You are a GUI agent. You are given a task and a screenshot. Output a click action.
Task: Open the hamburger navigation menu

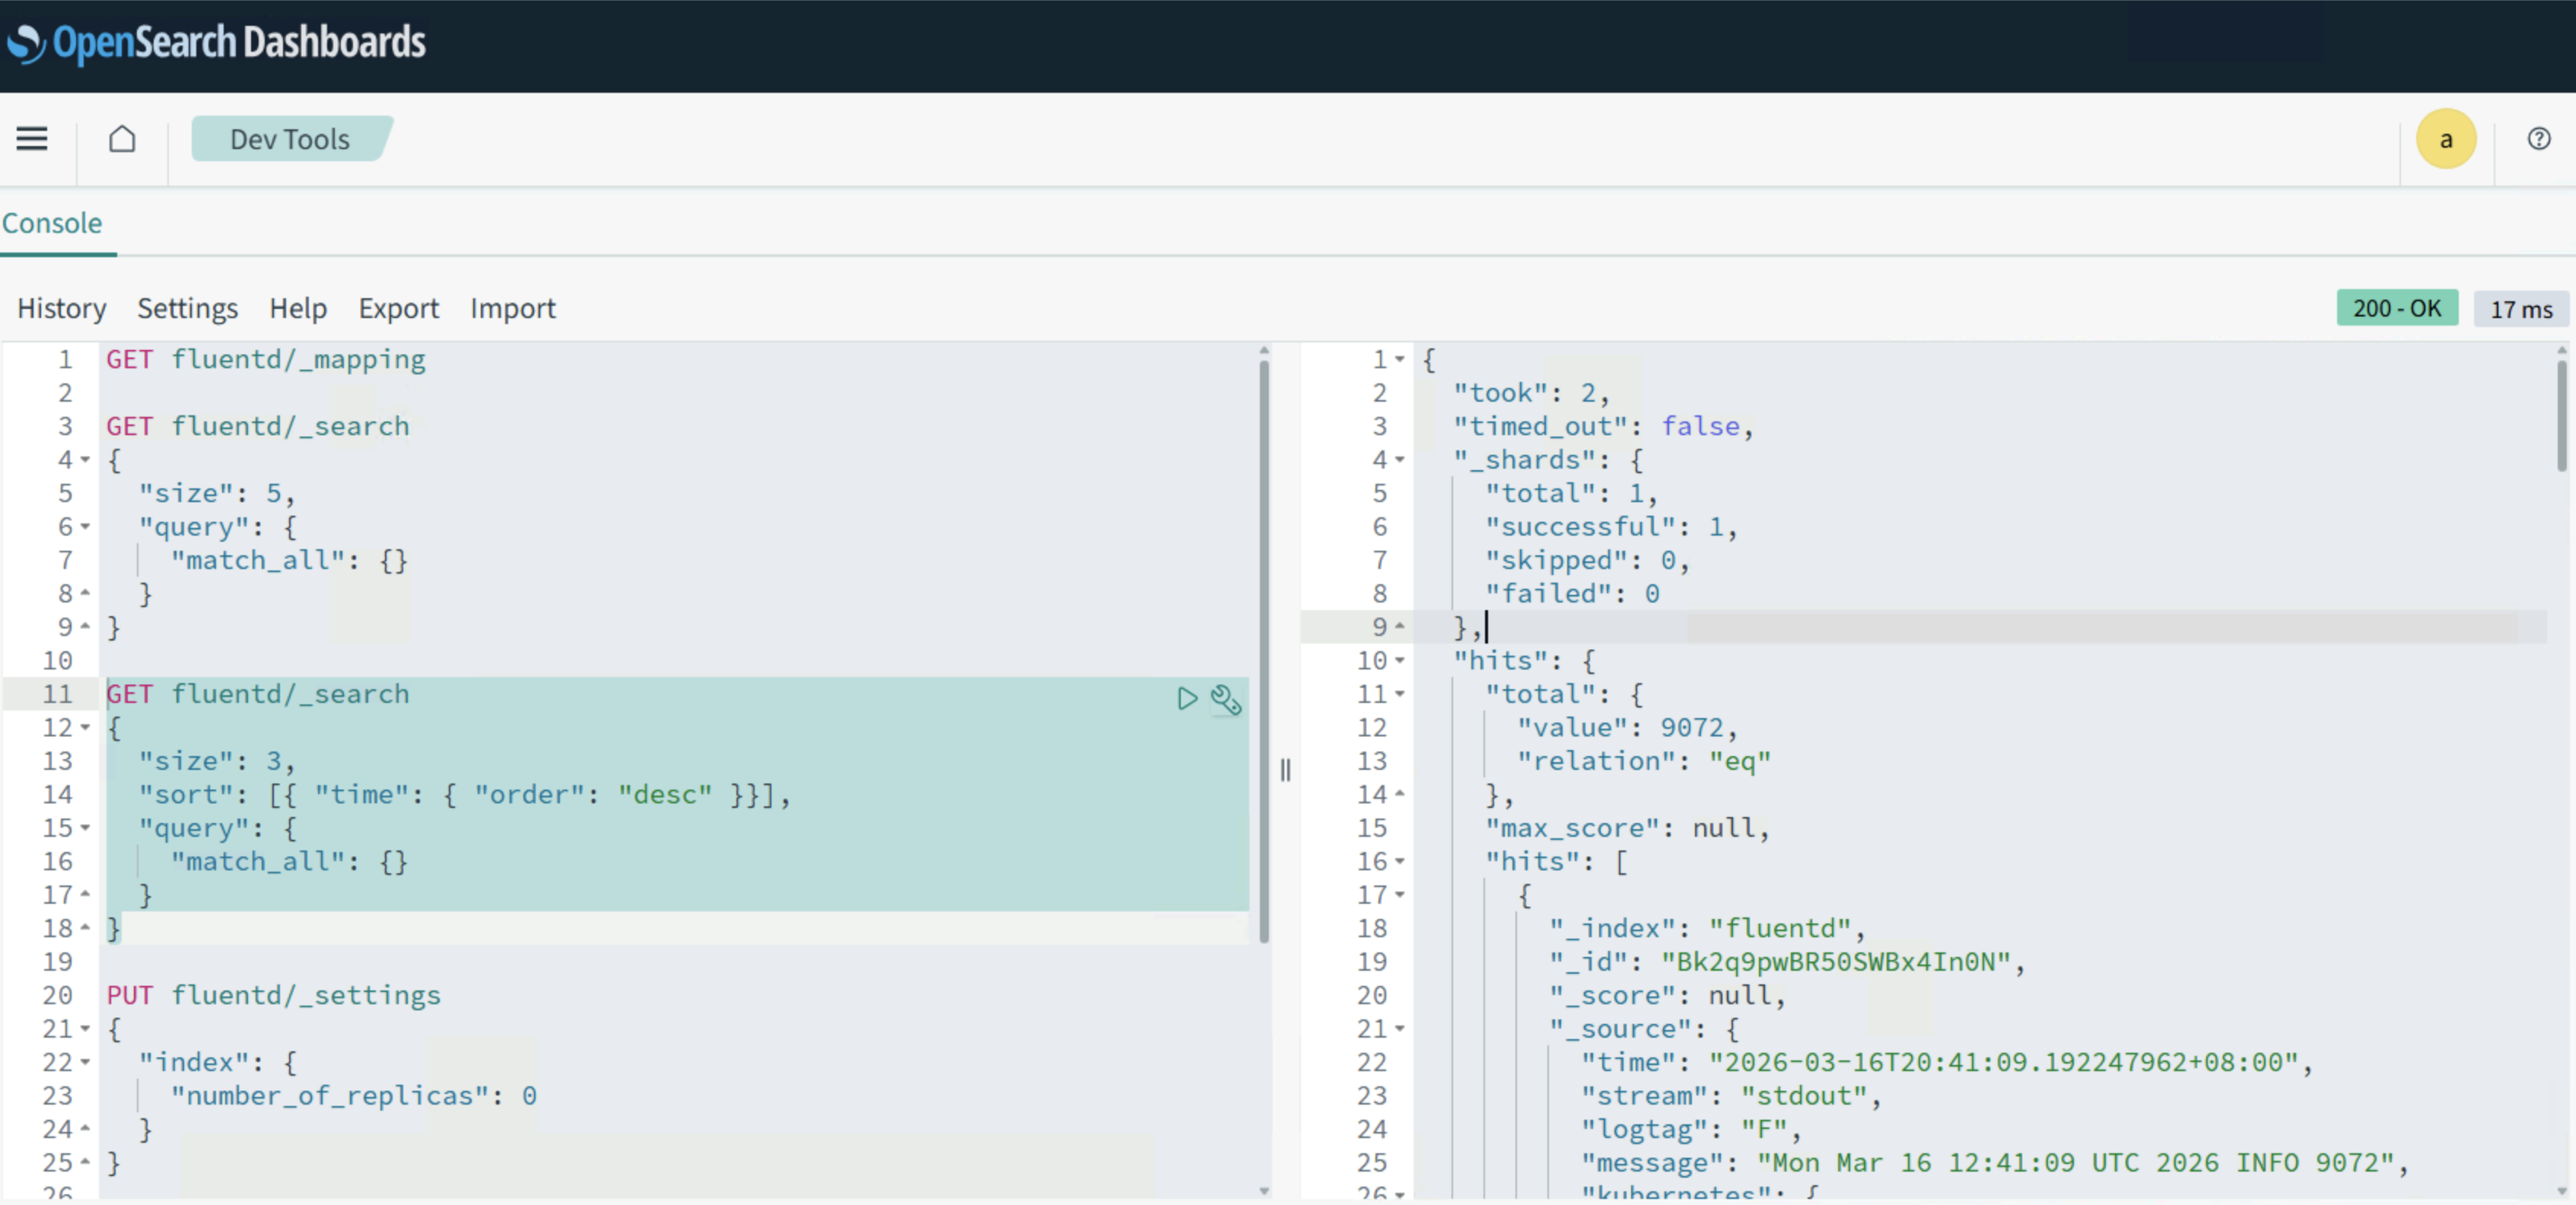tap(32, 139)
